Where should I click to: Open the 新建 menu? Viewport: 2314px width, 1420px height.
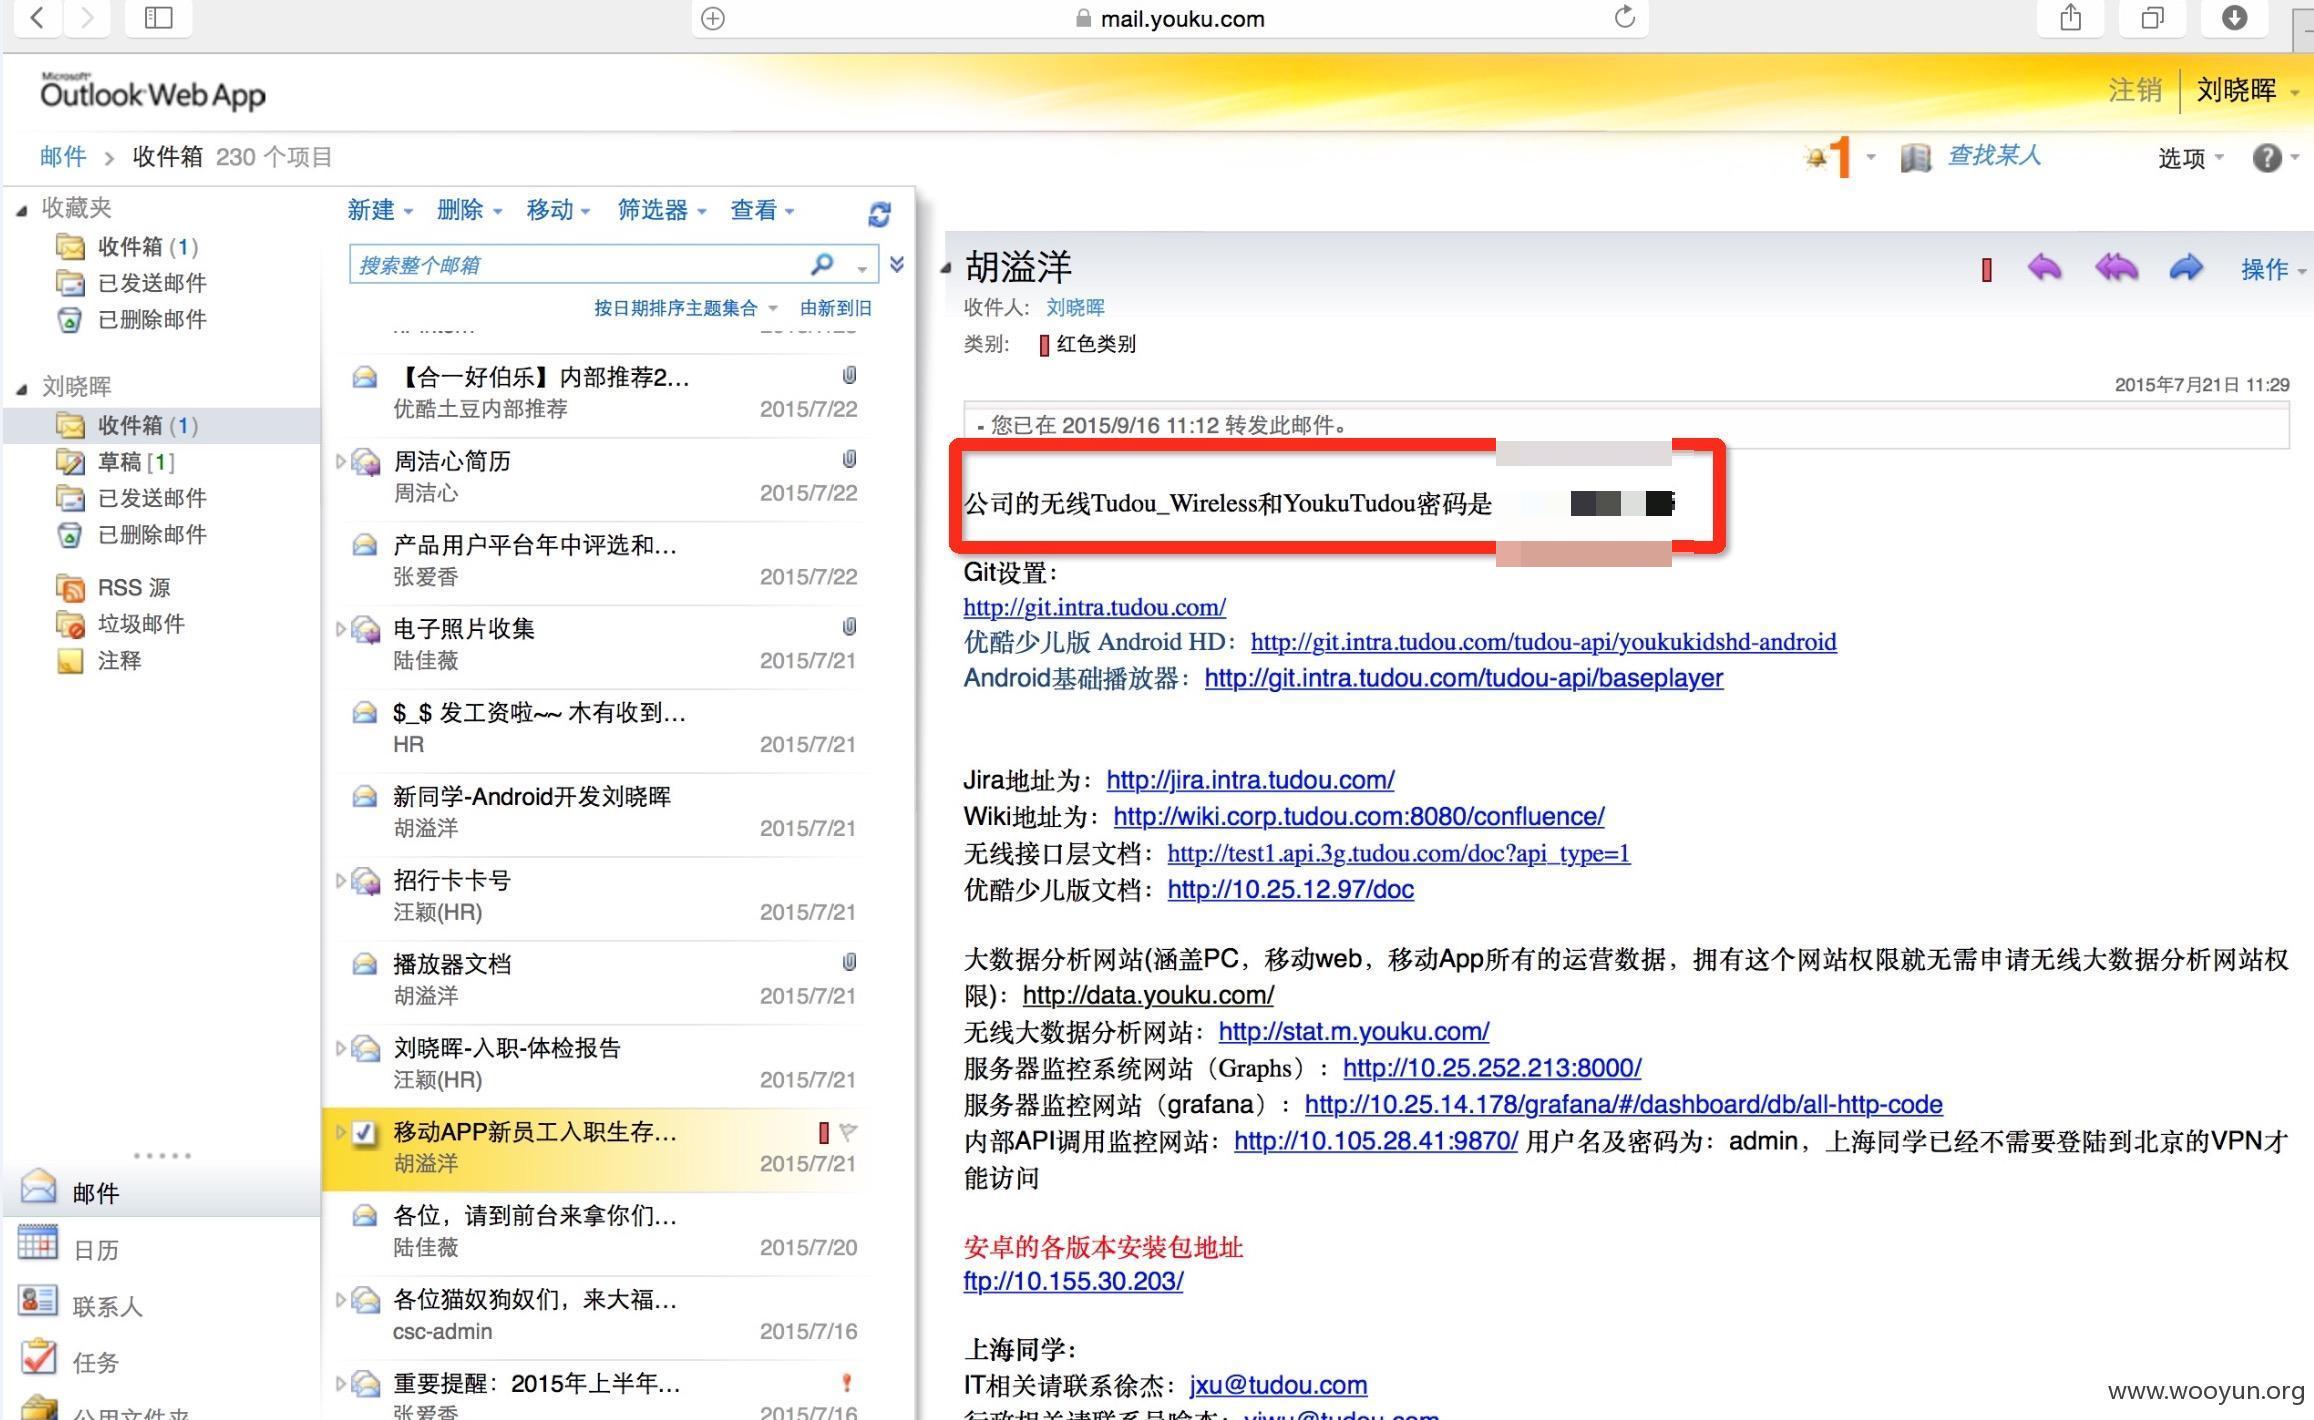pyautogui.click(x=380, y=210)
